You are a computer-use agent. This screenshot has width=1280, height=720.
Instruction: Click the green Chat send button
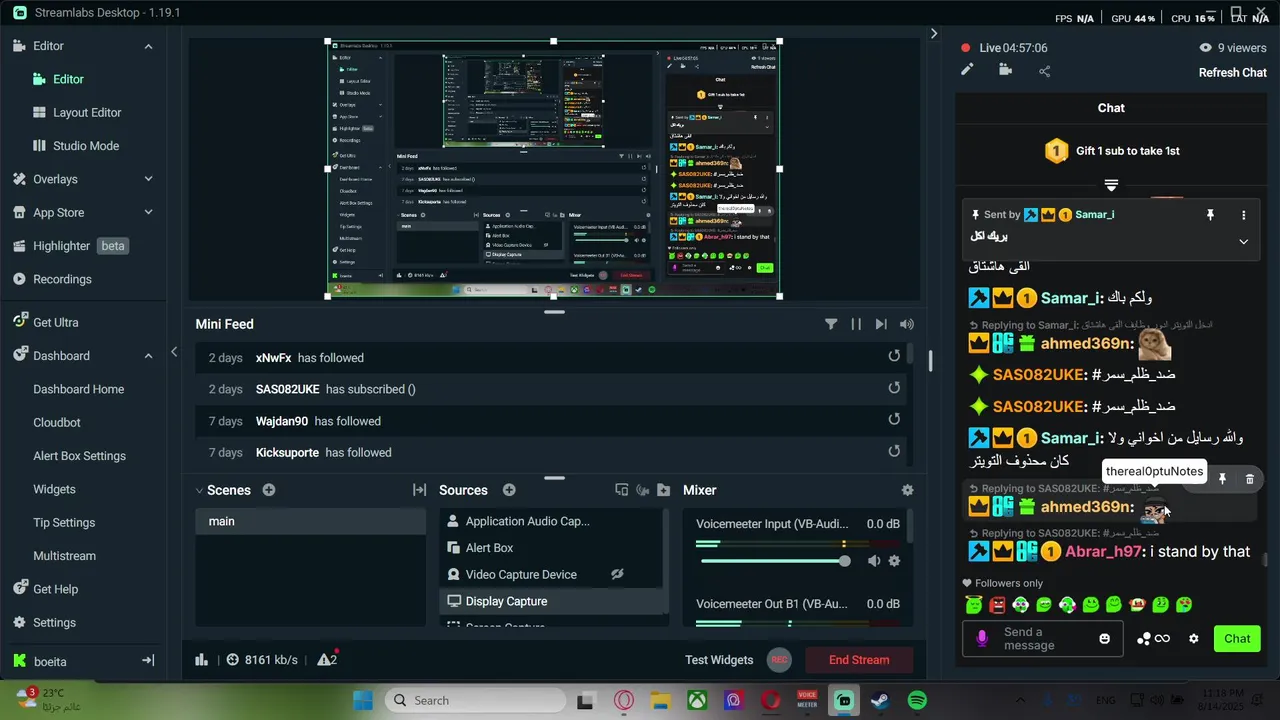[x=1237, y=639]
